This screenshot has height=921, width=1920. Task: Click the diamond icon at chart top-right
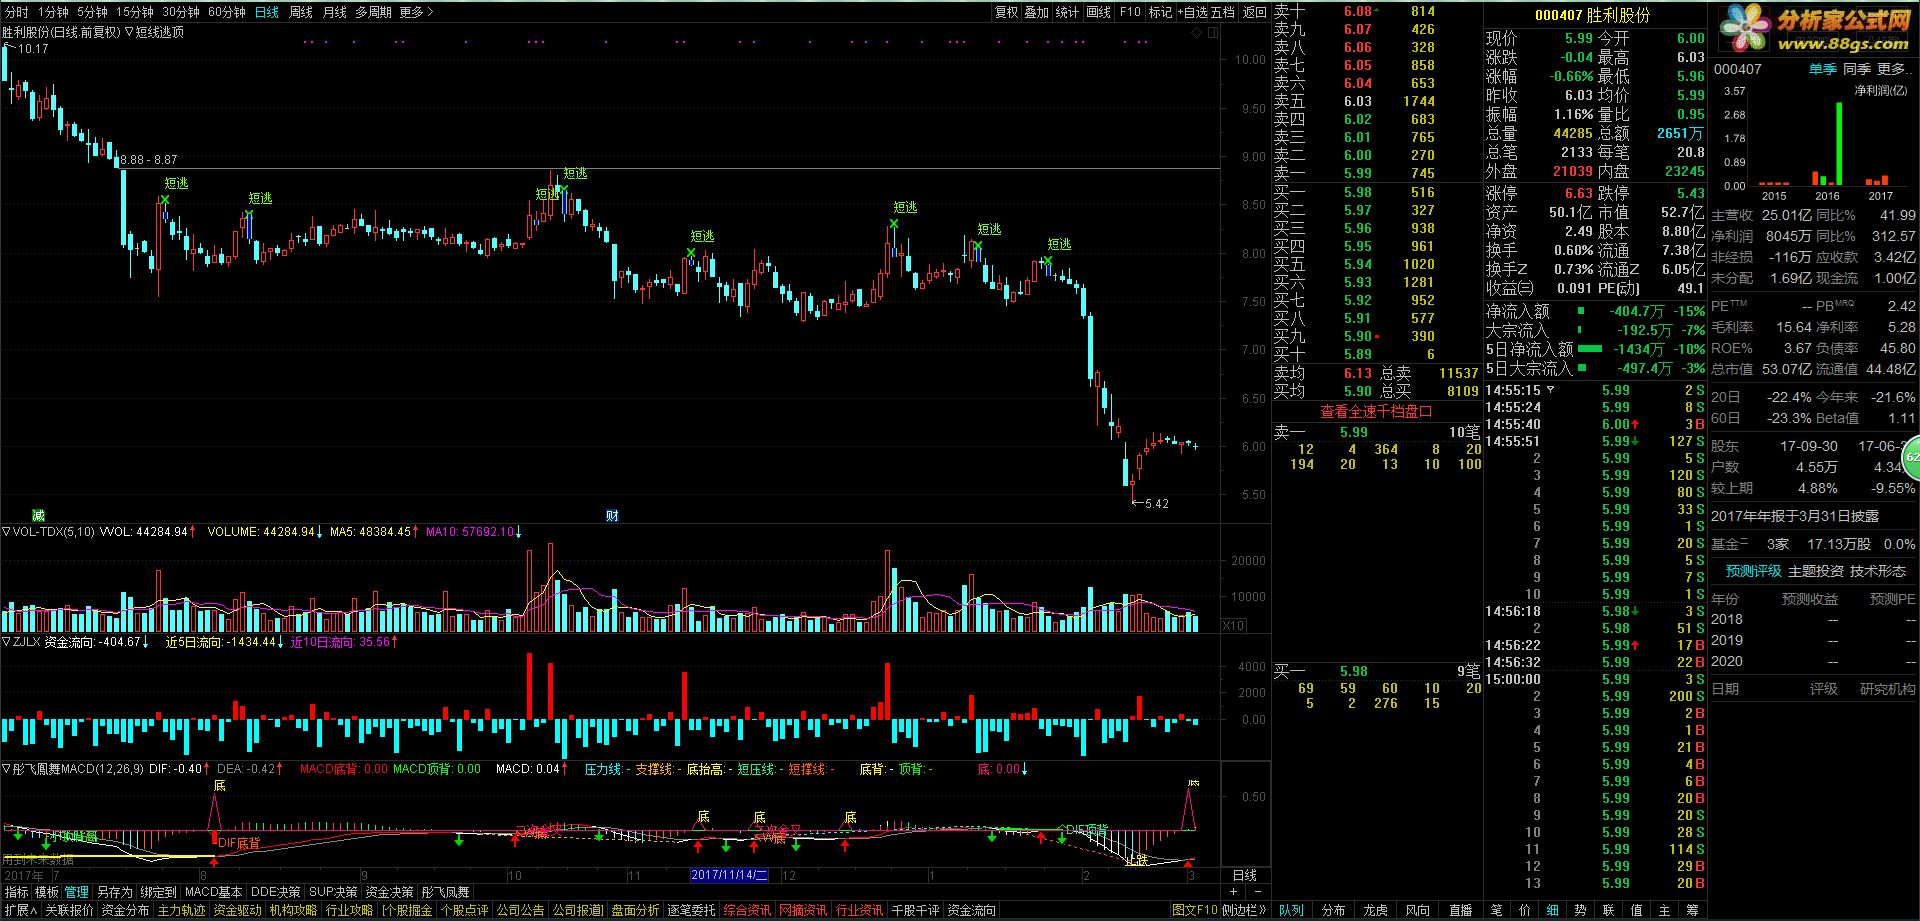pos(1197,33)
